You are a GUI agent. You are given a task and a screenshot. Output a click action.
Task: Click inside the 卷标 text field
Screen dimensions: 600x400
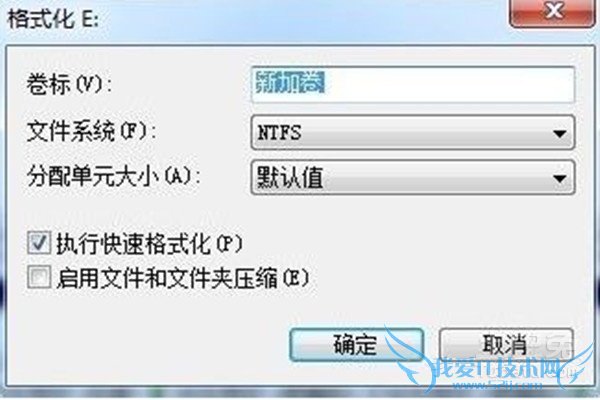[413, 85]
